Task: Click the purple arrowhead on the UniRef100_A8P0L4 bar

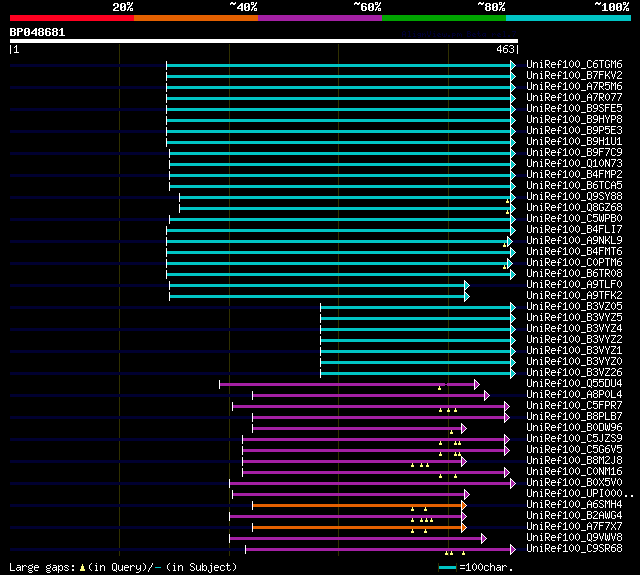Action: [x=487, y=395]
